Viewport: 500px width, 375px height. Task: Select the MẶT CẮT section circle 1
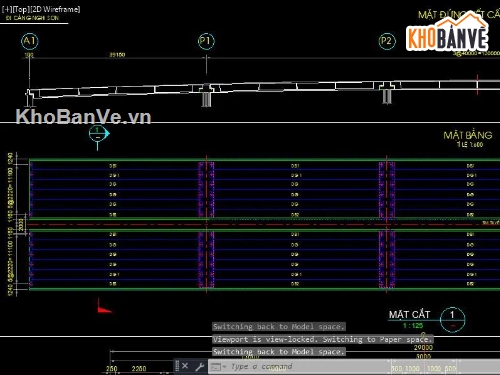tap(452, 320)
